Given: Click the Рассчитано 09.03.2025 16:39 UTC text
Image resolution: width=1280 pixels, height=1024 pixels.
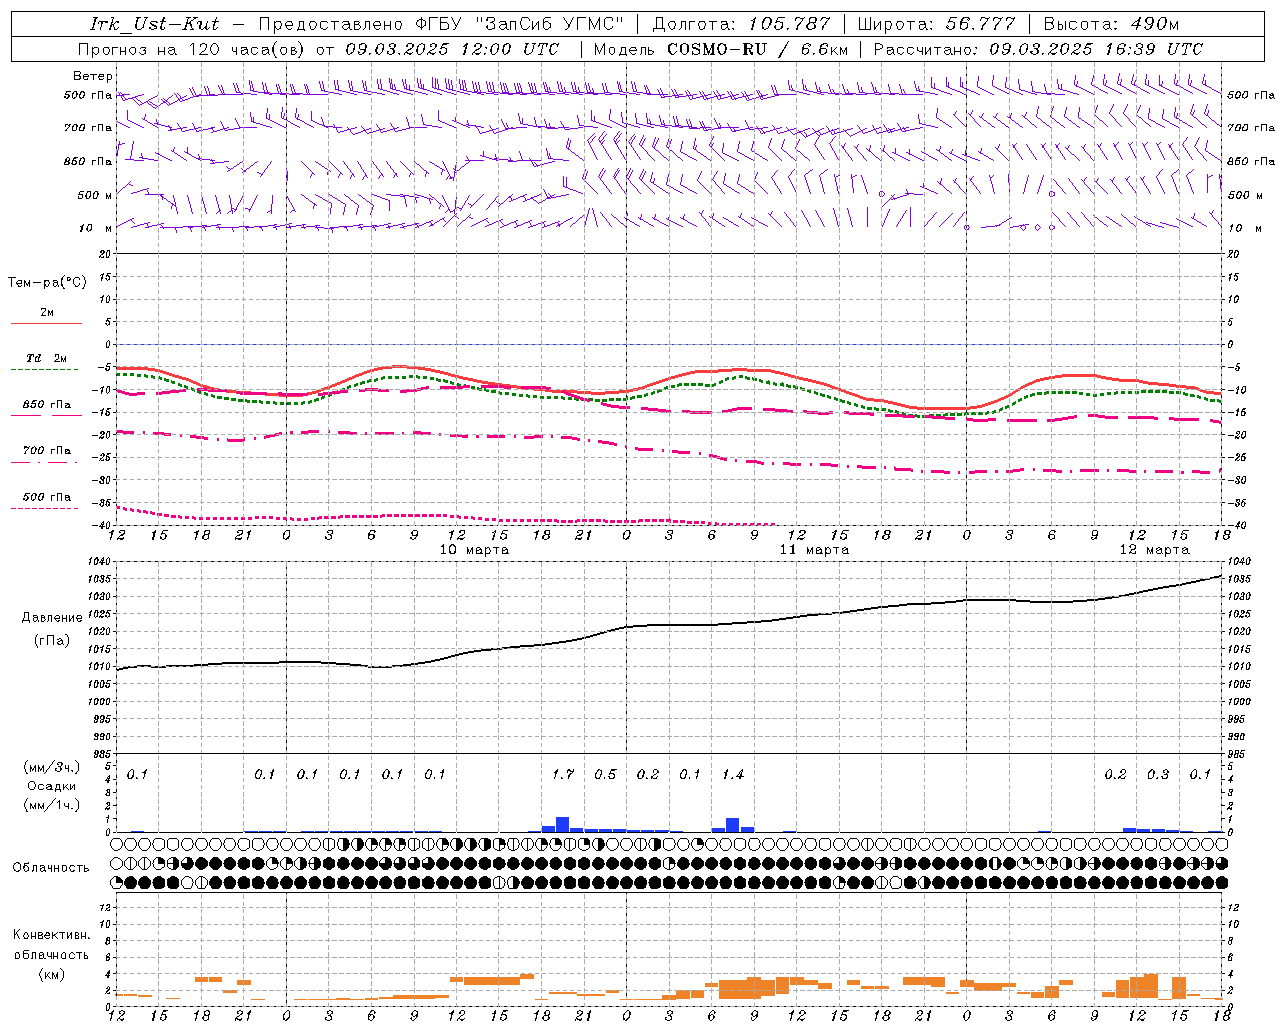Looking at the screenshot, I should tap(1038, 49).
